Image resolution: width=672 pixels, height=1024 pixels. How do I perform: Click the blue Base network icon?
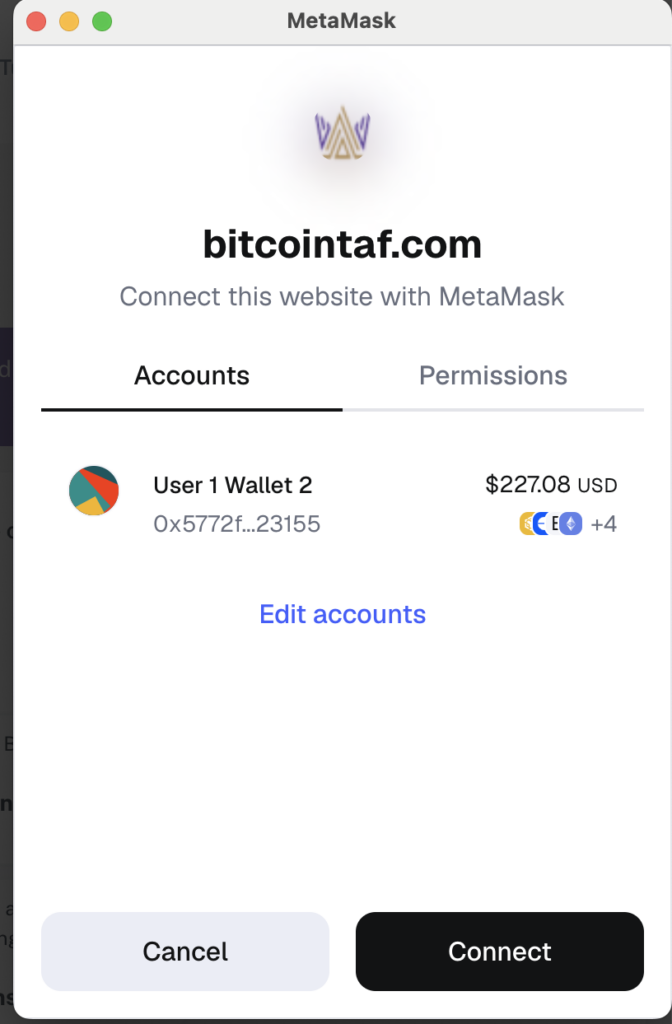point(540,524)
